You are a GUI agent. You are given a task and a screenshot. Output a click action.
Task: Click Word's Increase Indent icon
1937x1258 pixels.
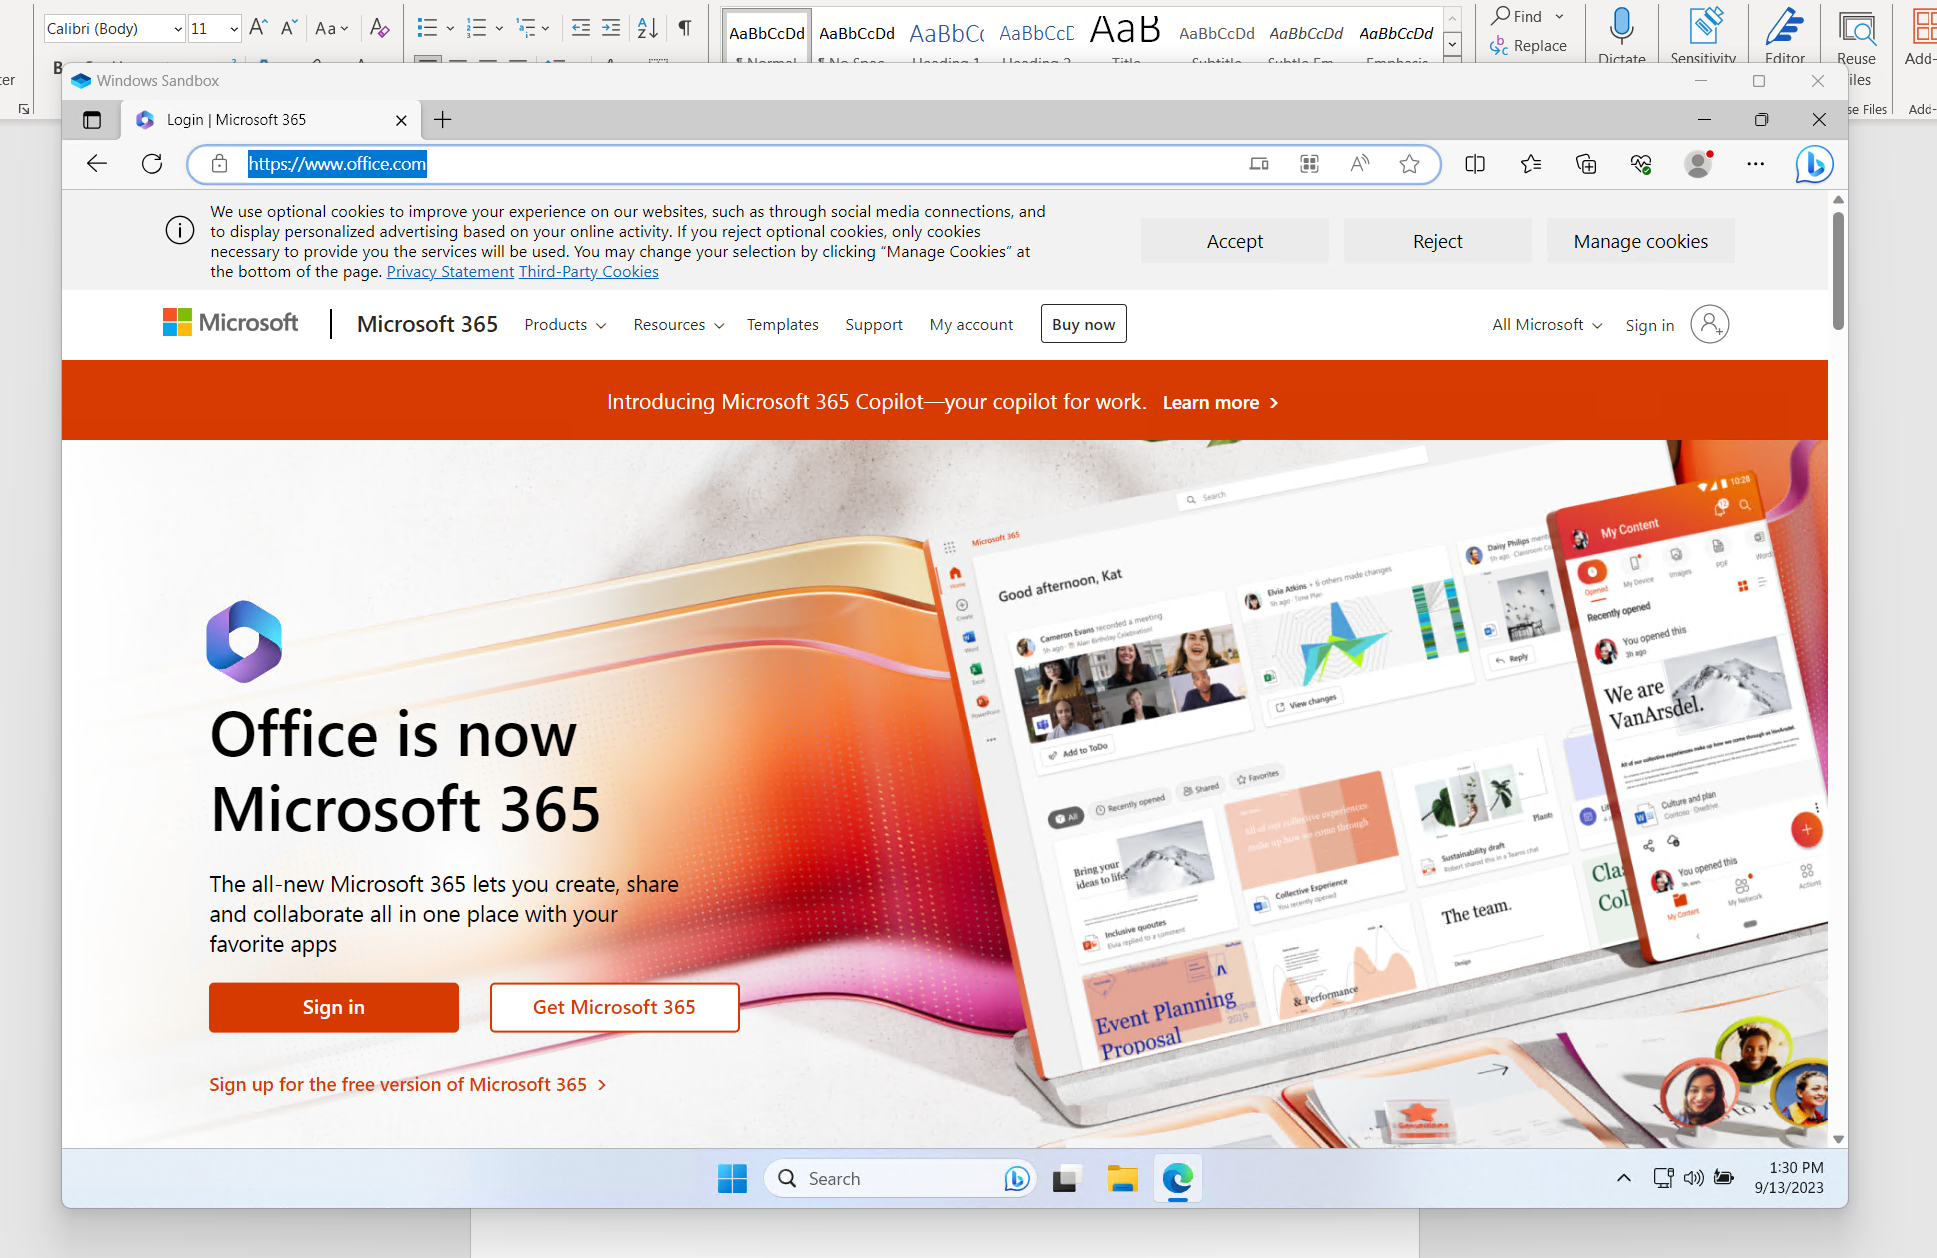tap(611, 28)
